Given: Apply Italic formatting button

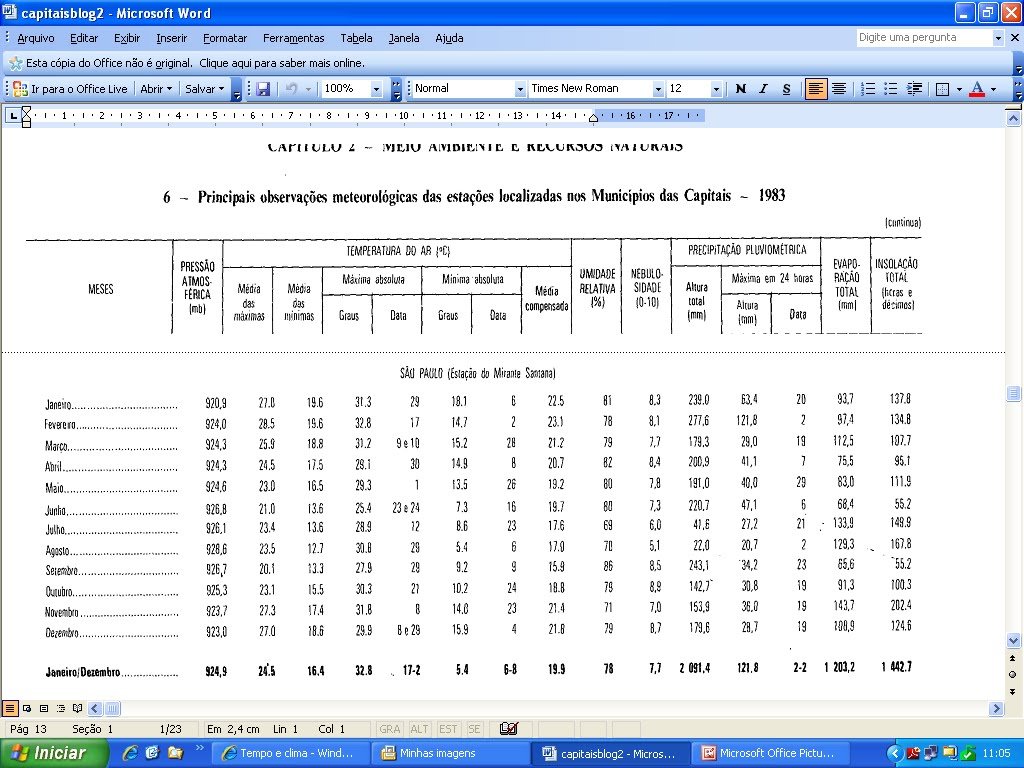Looking at the screenshot, I should click(x=763, y=89).
